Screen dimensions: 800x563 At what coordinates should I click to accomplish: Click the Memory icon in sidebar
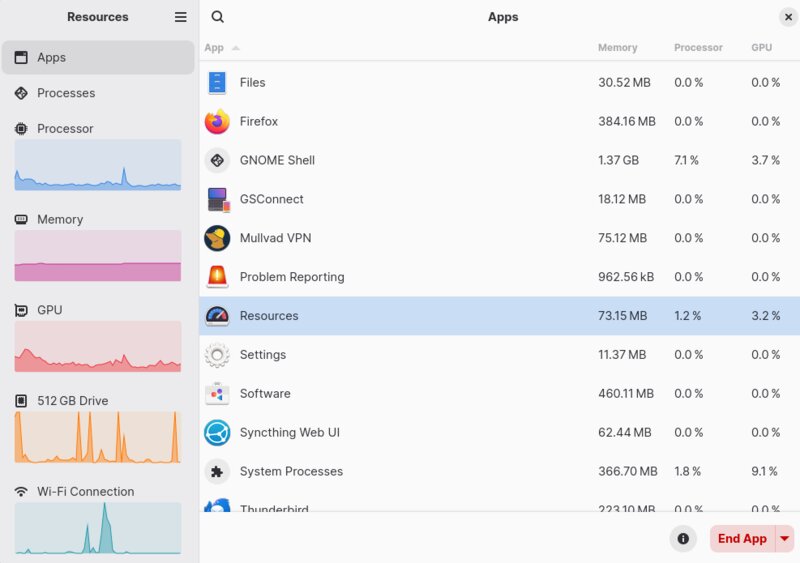[x=21, y=219]
